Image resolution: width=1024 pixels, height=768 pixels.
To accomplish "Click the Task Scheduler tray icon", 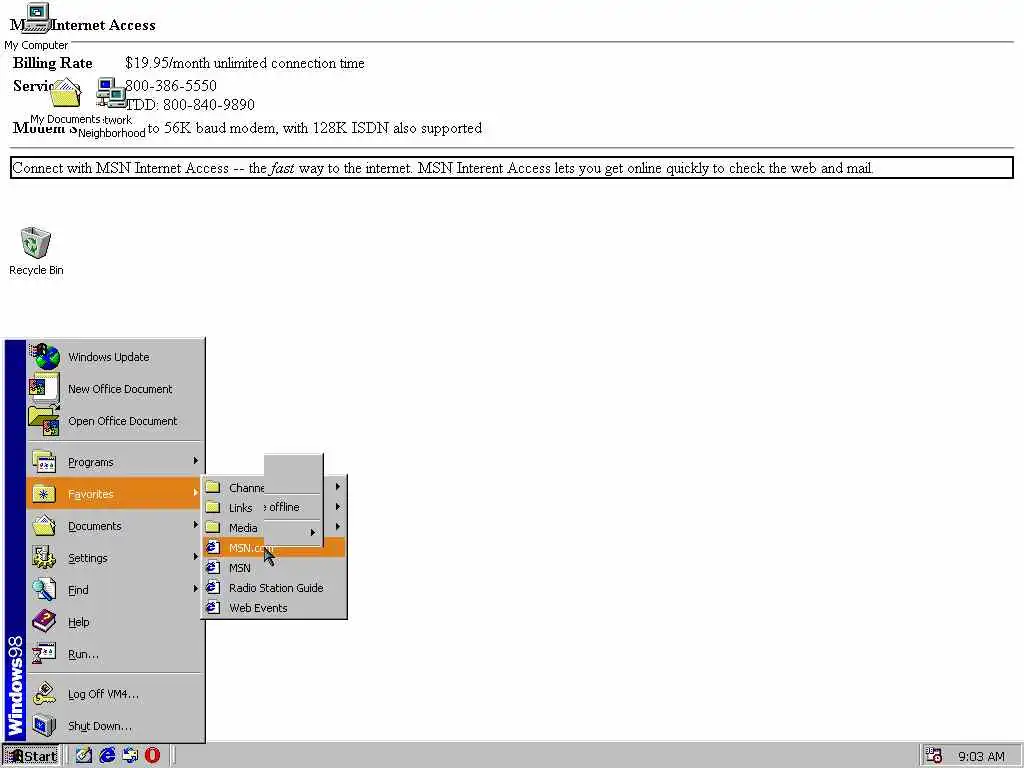I will pyautogui.click(x=934, y=756).
